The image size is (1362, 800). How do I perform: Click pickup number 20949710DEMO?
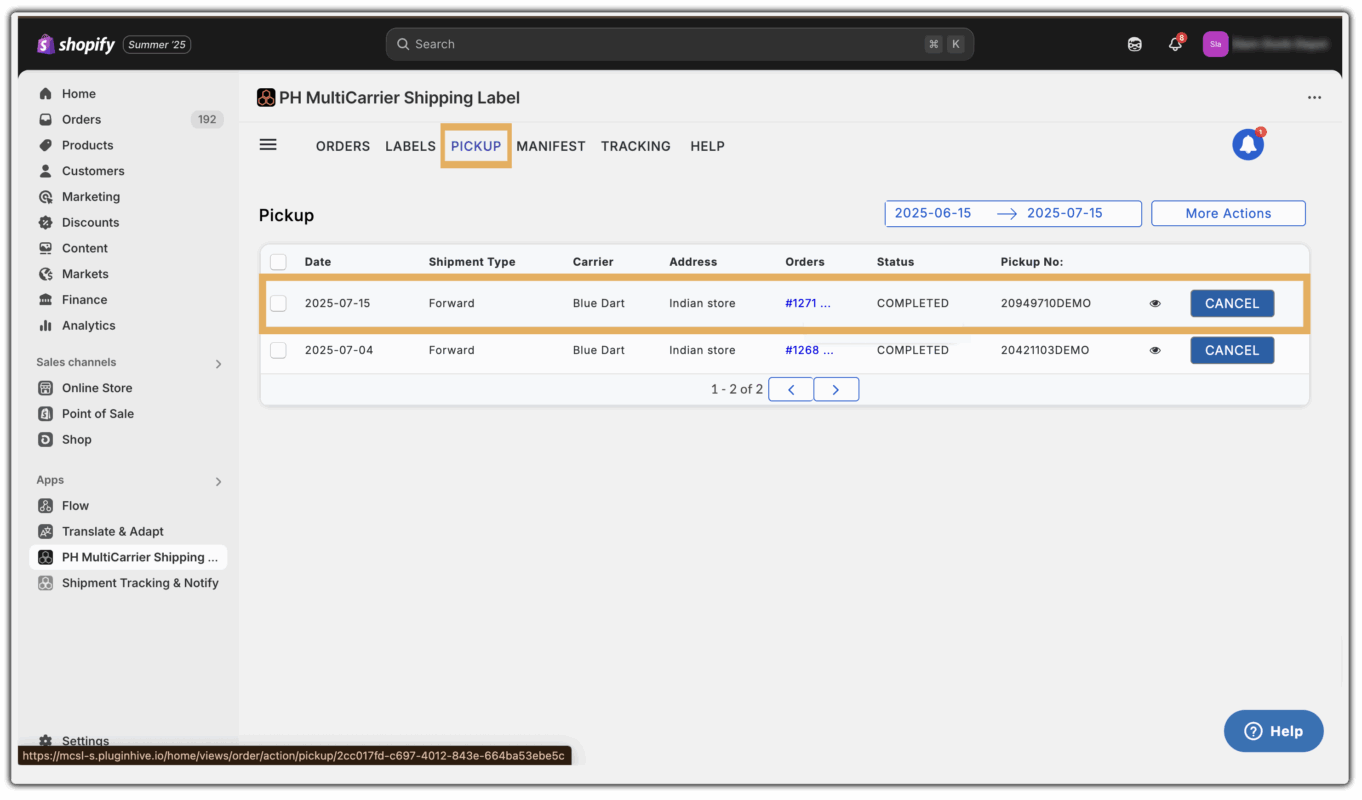pos(1045,303)
